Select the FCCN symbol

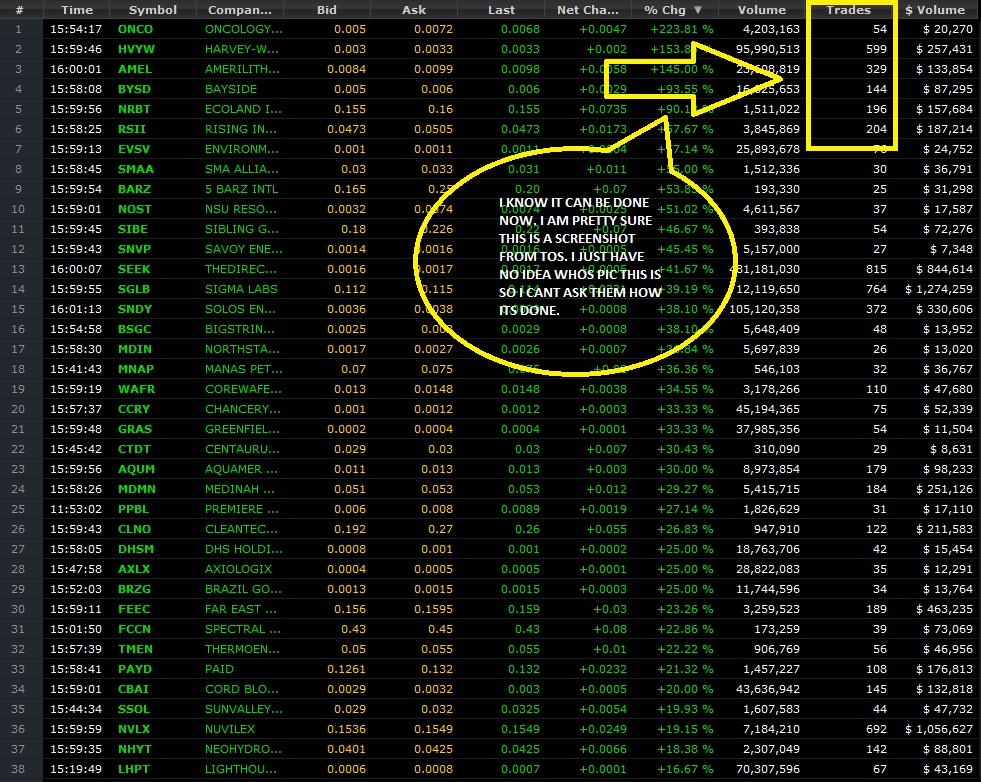pos(135,629)
